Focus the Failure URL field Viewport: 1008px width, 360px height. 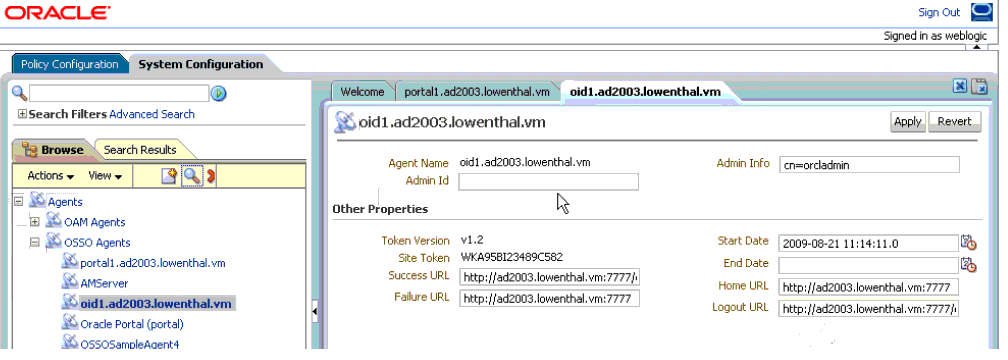click(549, 298)
